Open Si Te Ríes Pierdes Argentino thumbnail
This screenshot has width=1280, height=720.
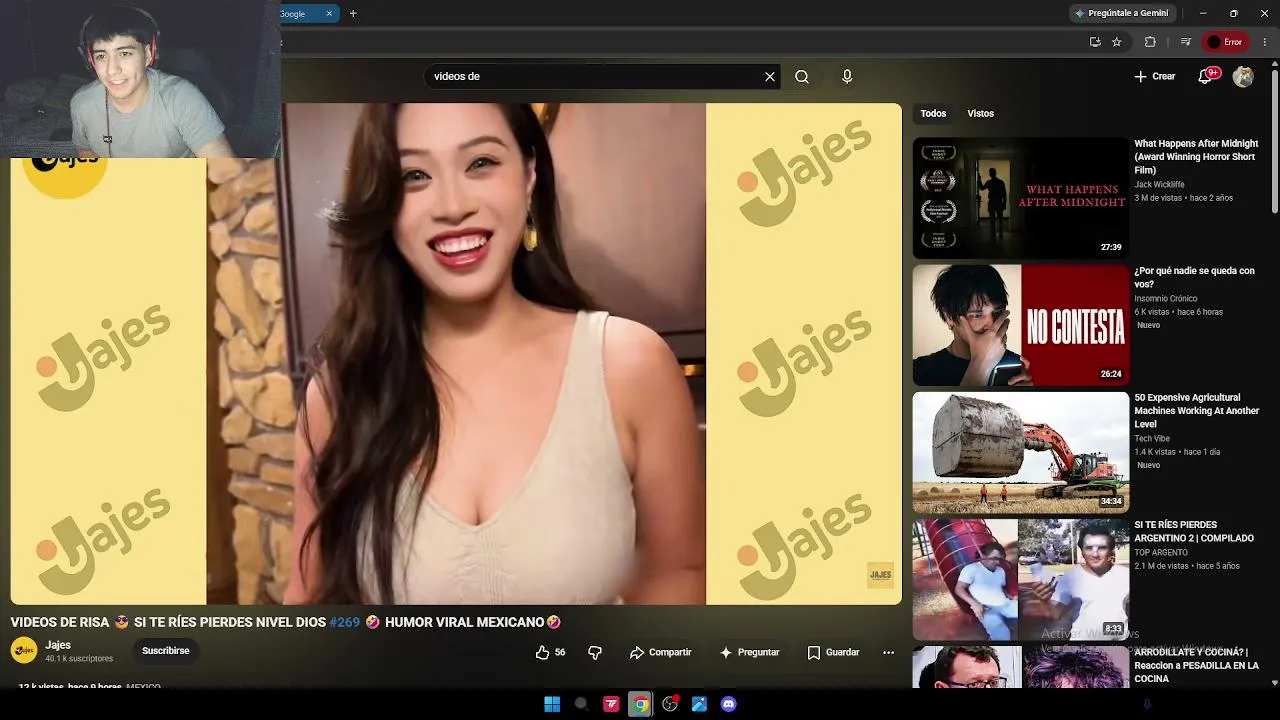click(1021, 579)
